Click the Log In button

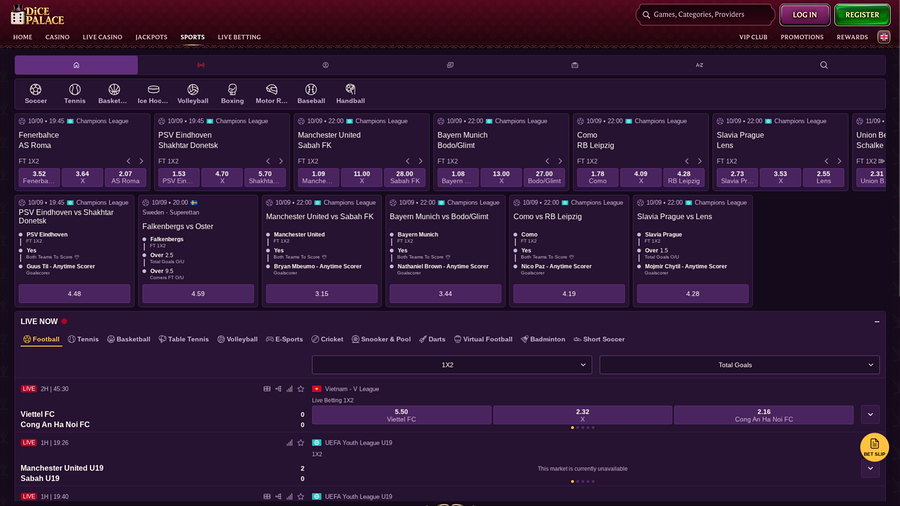805,15
